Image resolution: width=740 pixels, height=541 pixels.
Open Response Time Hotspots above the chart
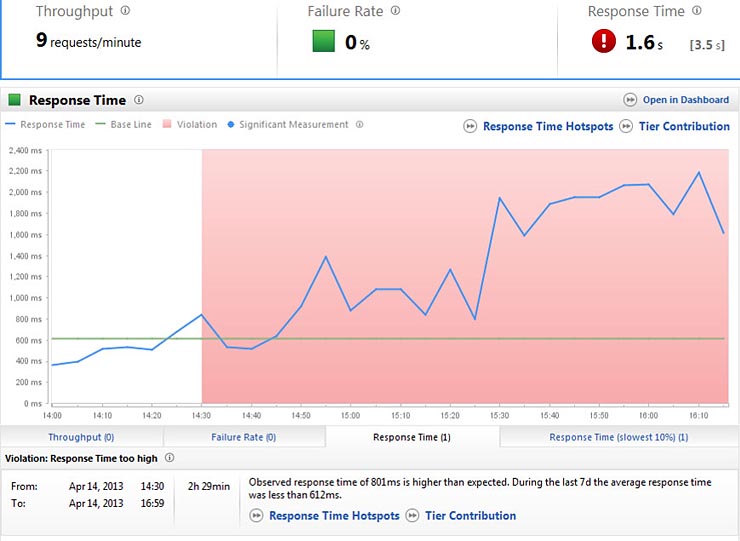(x=547, y=127)
